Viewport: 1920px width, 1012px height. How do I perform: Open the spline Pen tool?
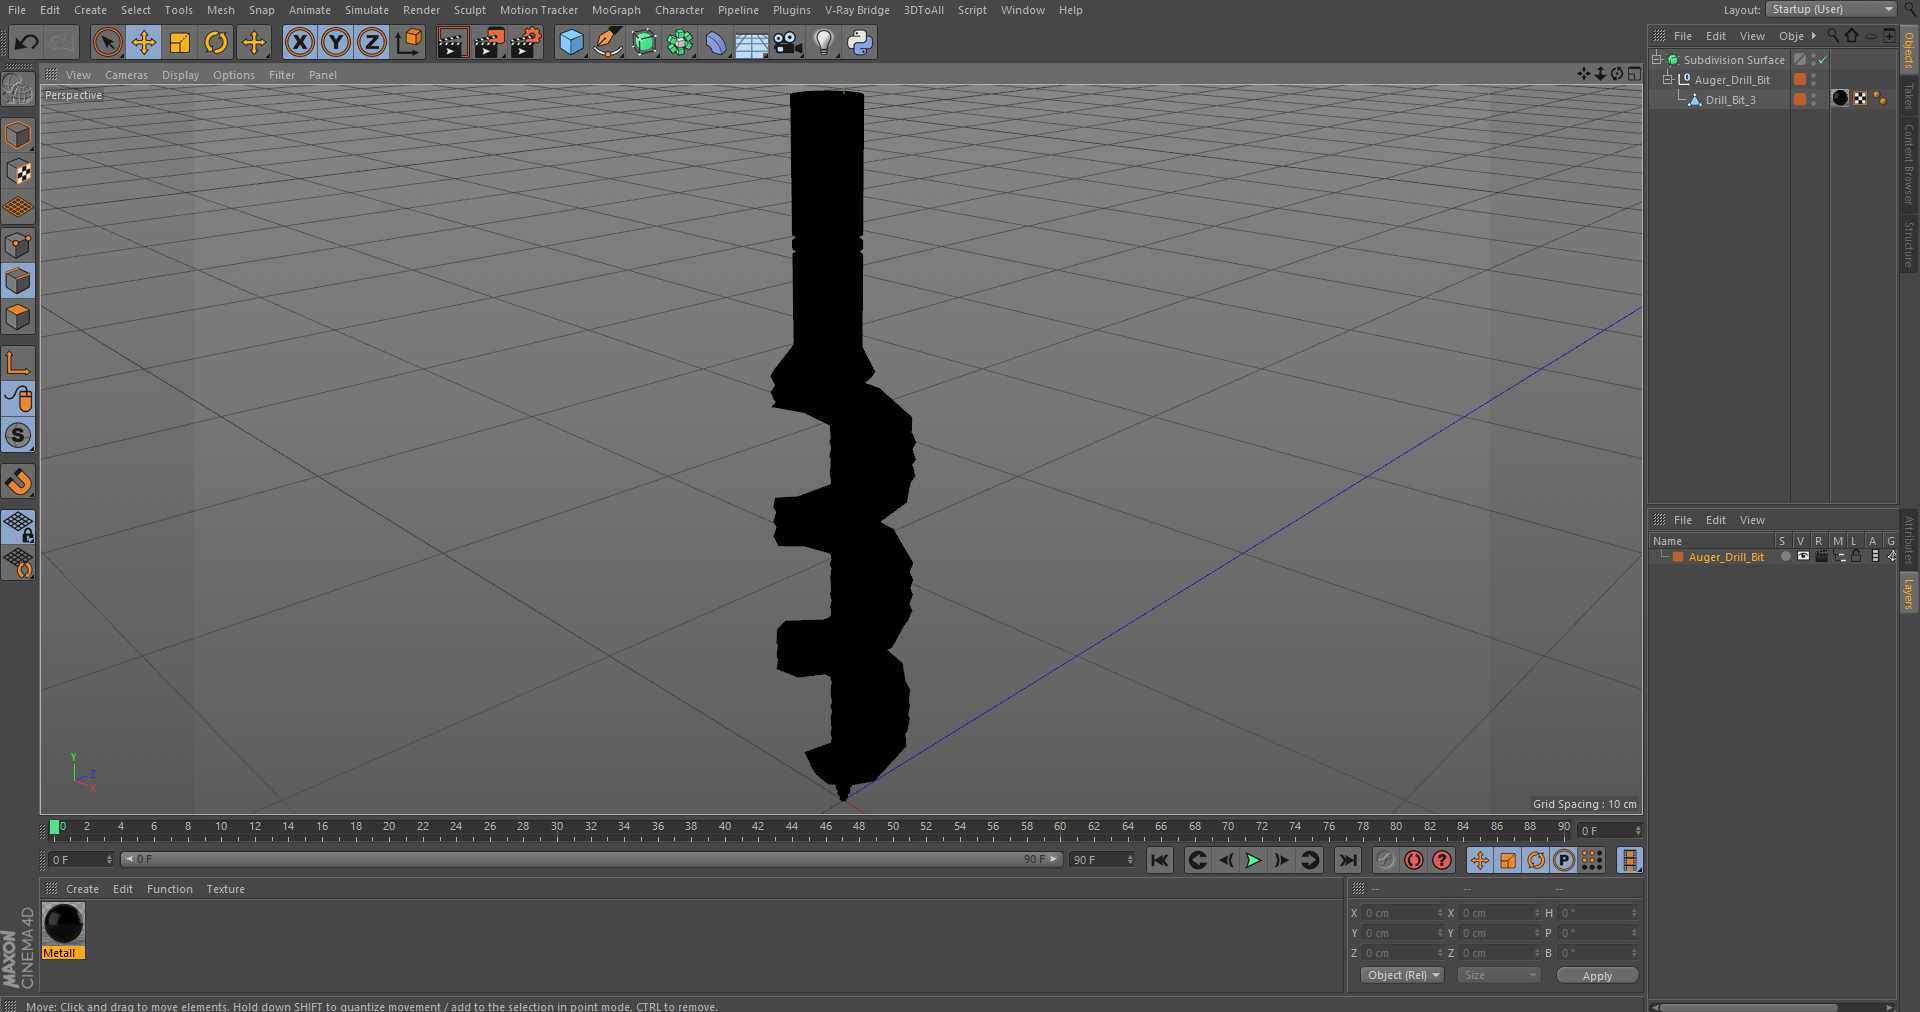tap(607, 42)
